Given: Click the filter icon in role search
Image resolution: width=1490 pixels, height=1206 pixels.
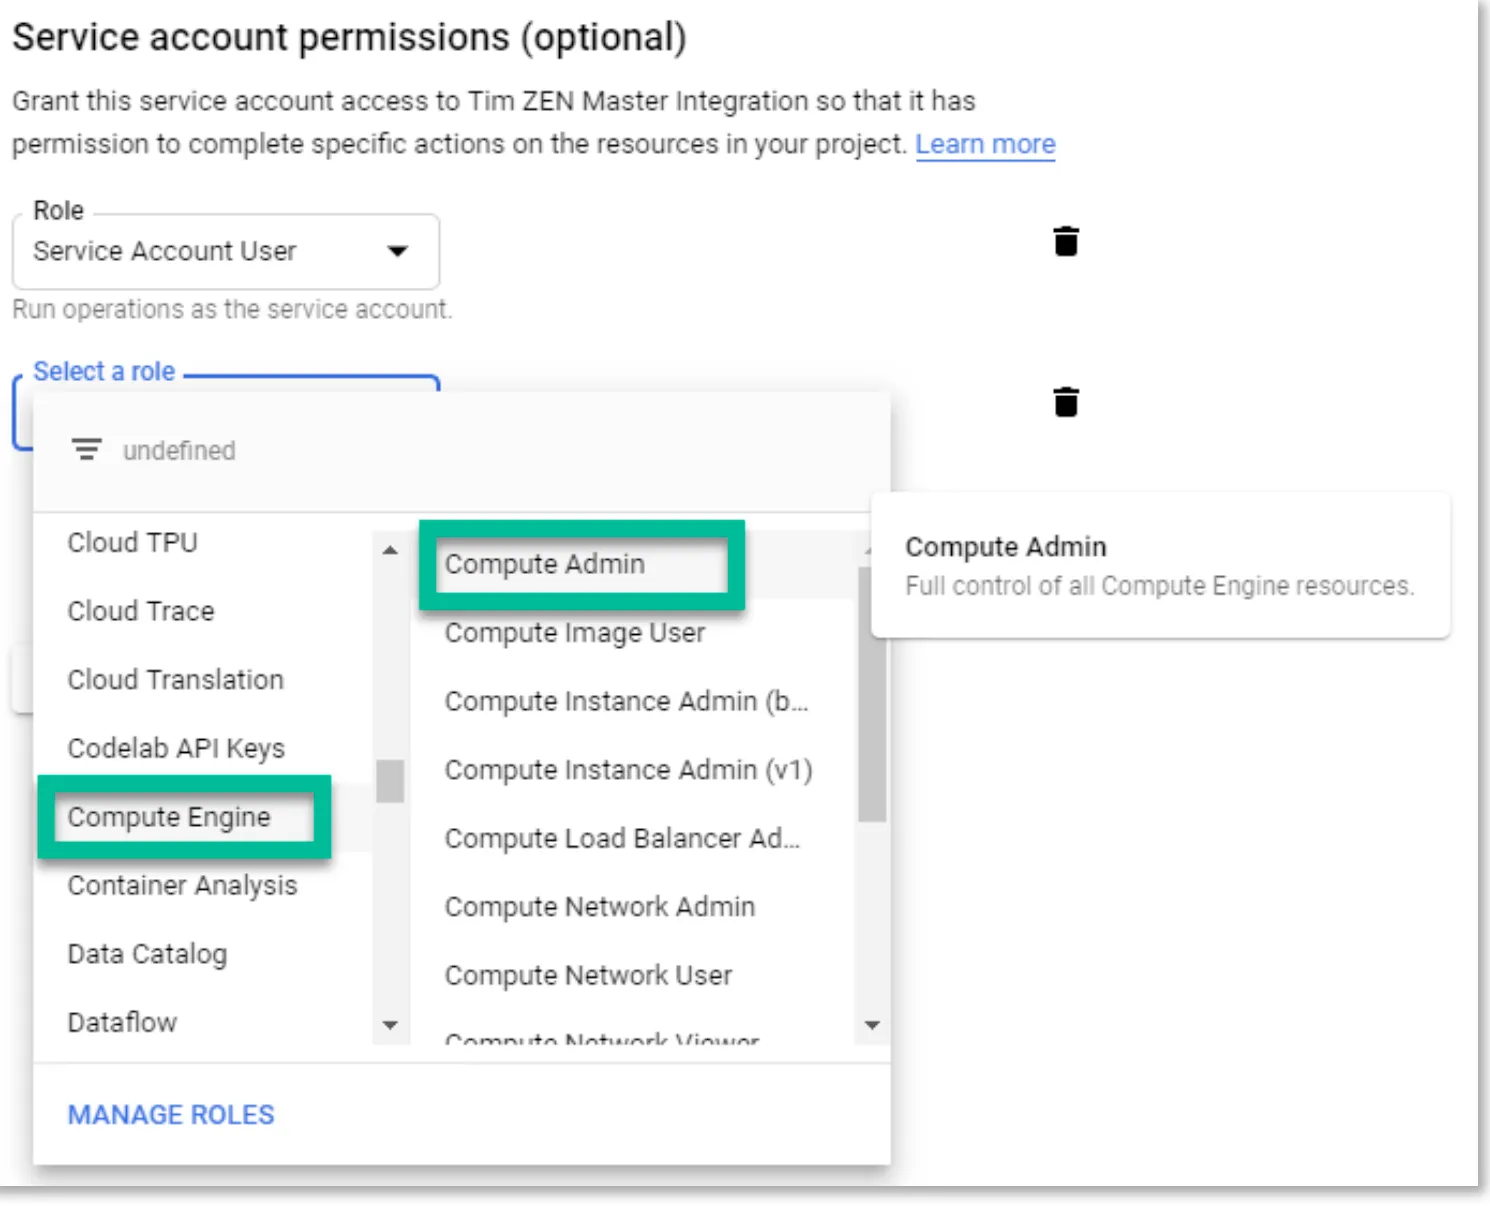Looking at the screenshot, I should point(87,450).
